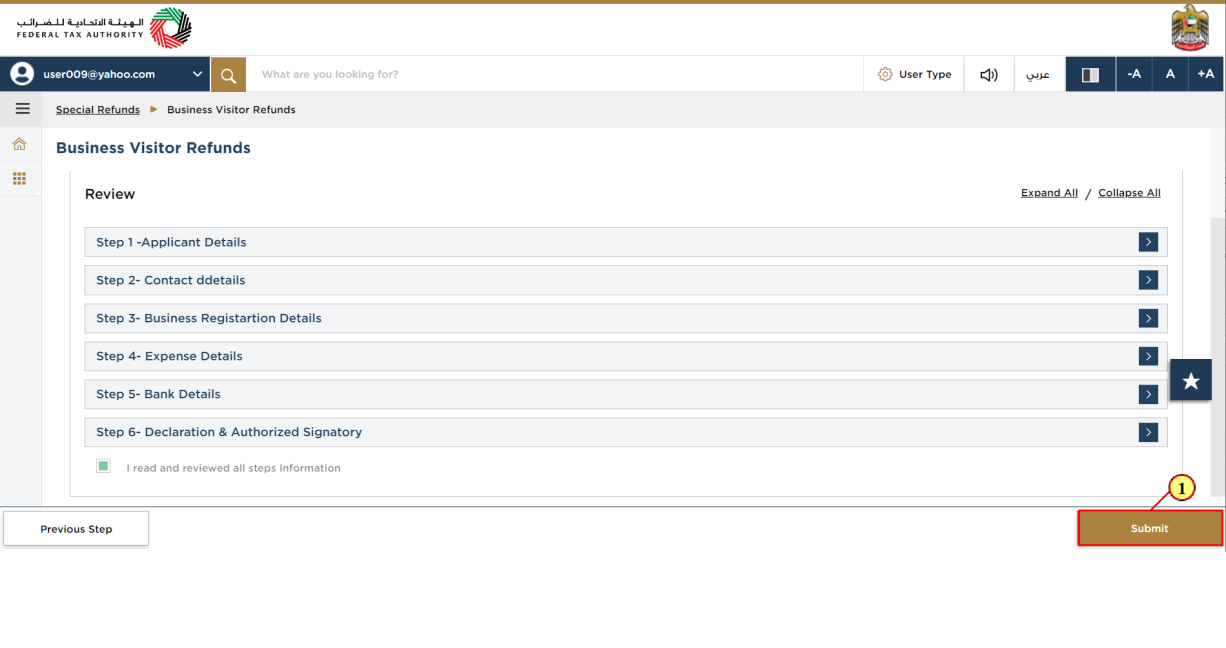Increase font size with +A
The width and height of the screenshot is (1226, 648).
tap(1206, 75)
